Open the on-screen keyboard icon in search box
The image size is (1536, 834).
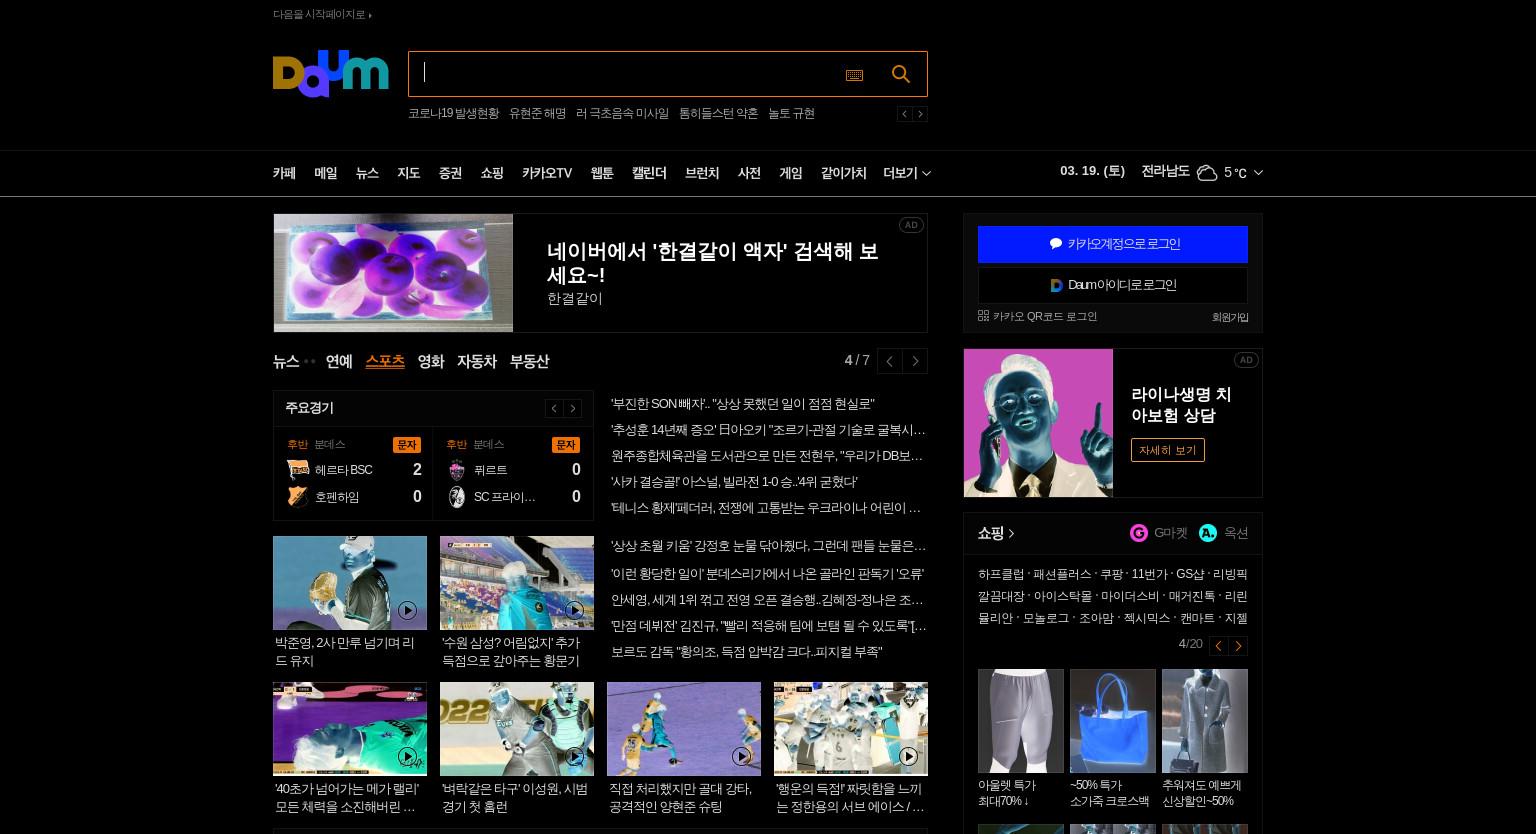coord(854,75)
